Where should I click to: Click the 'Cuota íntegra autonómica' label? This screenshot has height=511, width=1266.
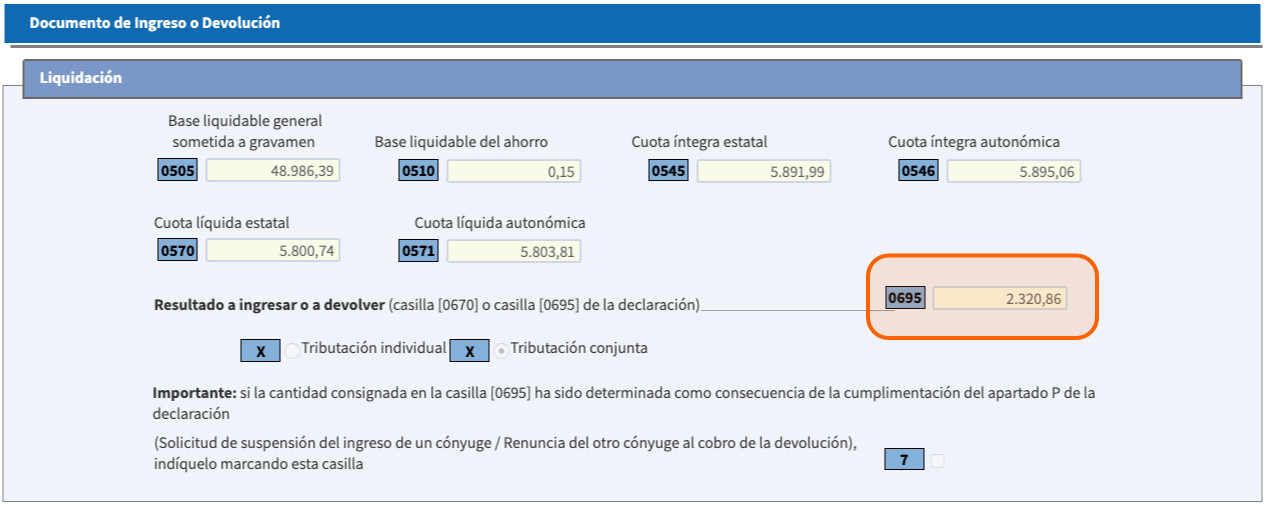pyautogui.click(x=974, y=142)
